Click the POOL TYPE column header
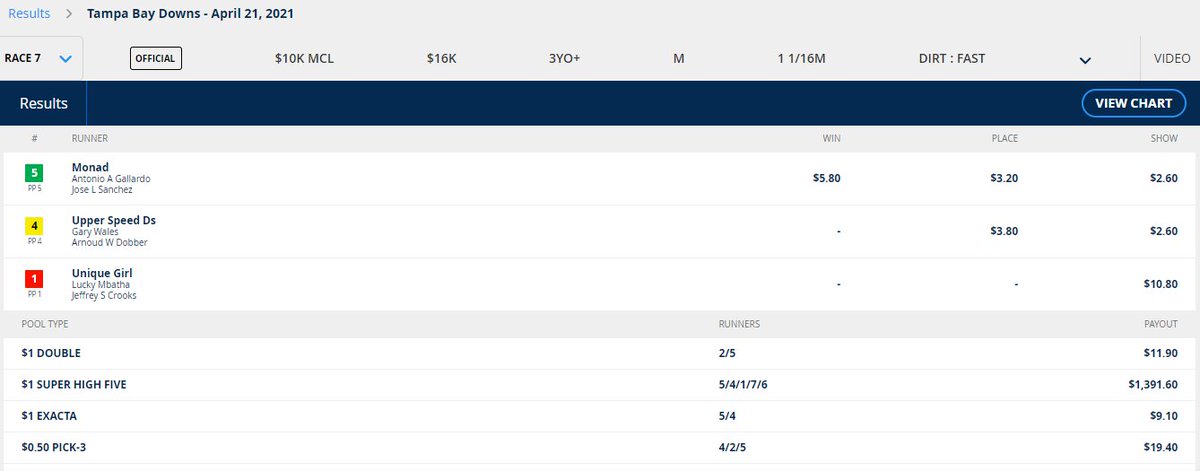This screenshot has width=1200, height=471. point(44,324)
